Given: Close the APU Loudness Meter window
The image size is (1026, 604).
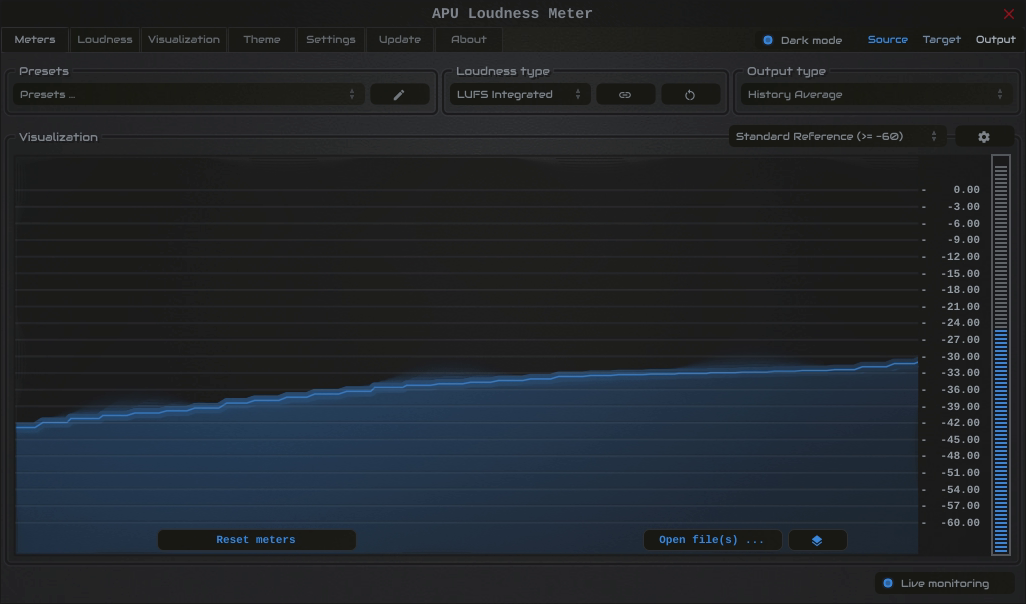Looking at the screenshot, I should (x=1008, y=14).
